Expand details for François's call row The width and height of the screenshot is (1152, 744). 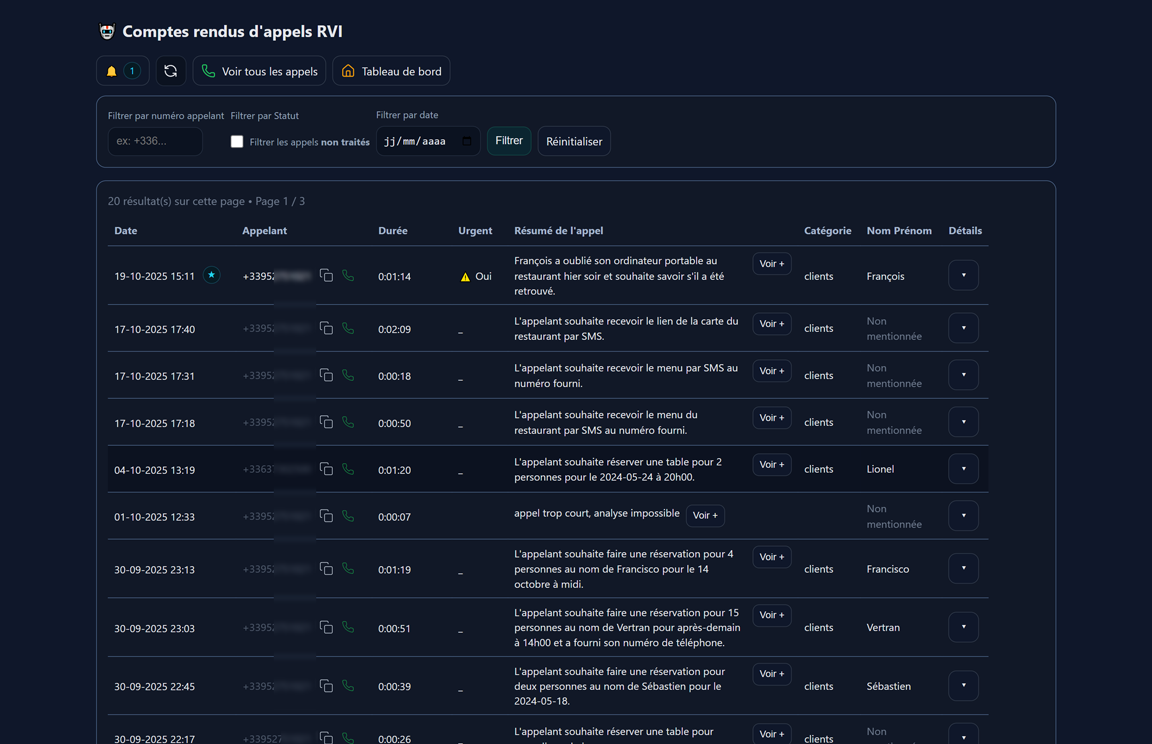pyautogui.click(x=963, y=275)
